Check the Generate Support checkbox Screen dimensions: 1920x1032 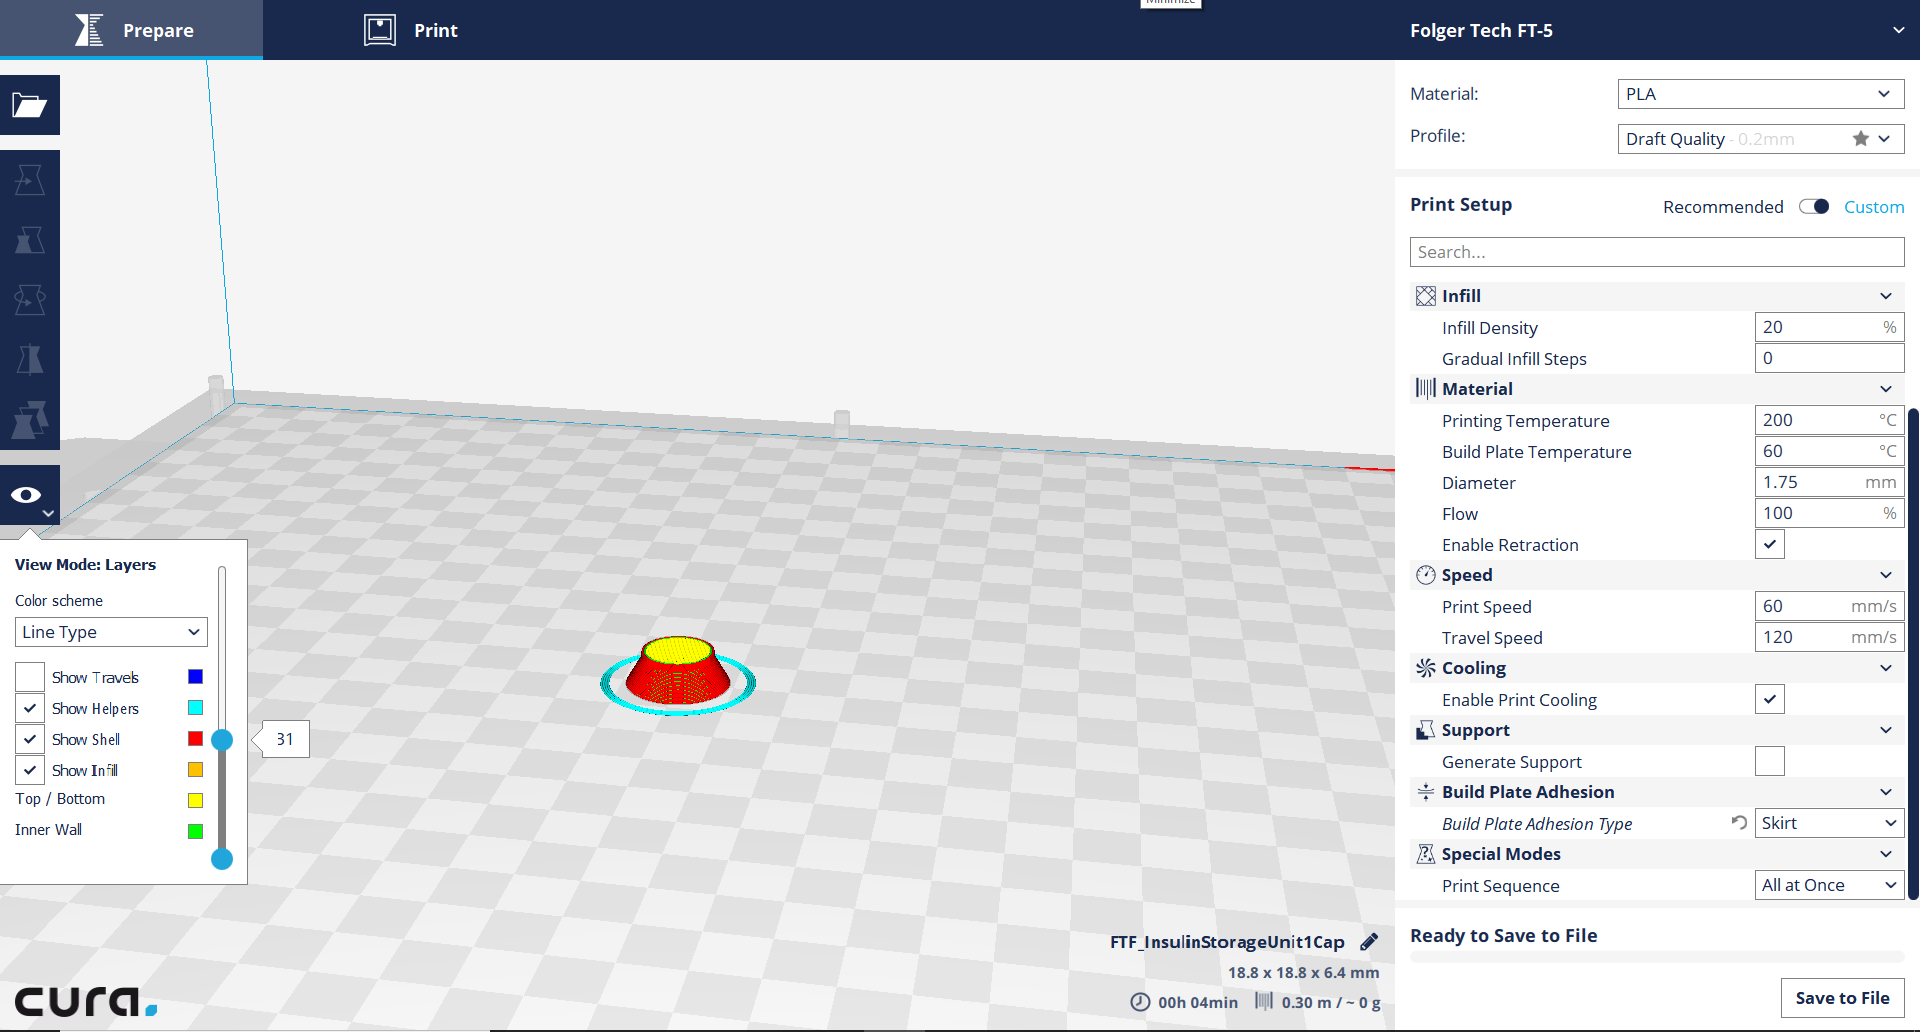tap(1770, 761)
